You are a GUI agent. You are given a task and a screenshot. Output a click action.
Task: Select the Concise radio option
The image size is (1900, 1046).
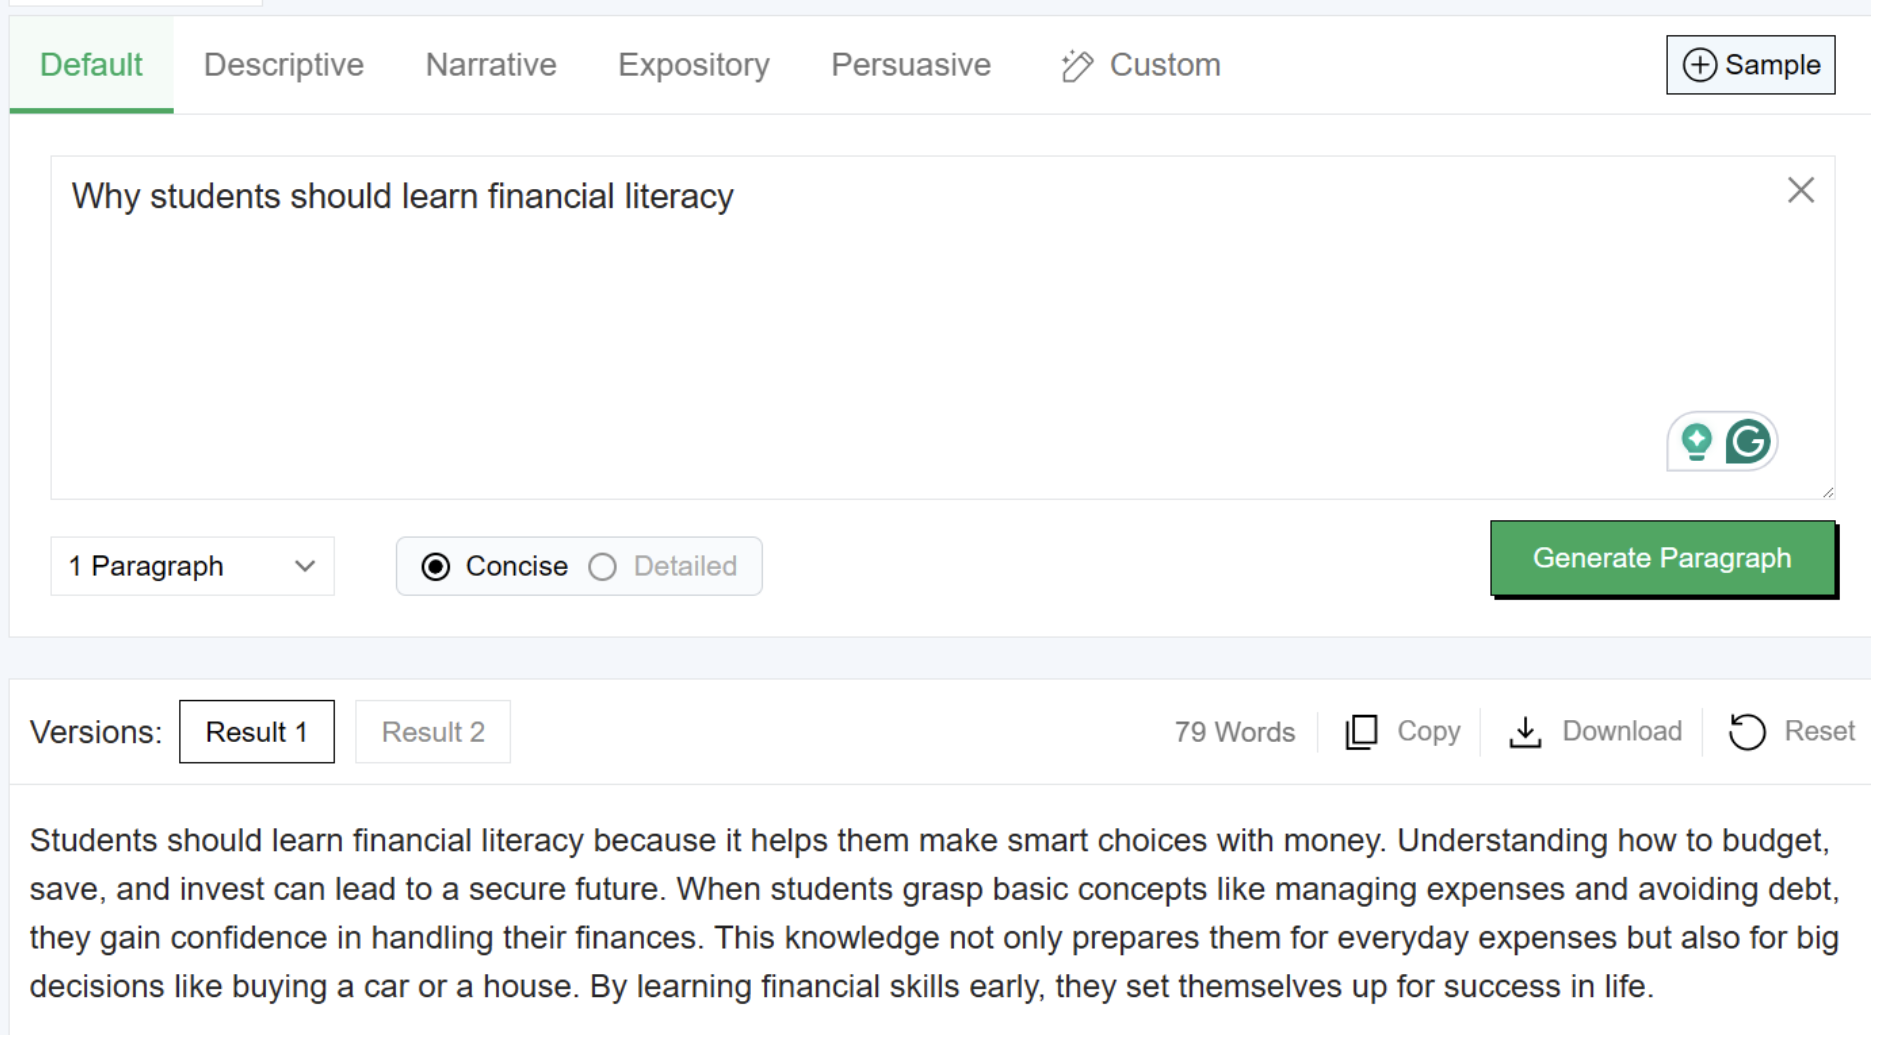(436, 567)
